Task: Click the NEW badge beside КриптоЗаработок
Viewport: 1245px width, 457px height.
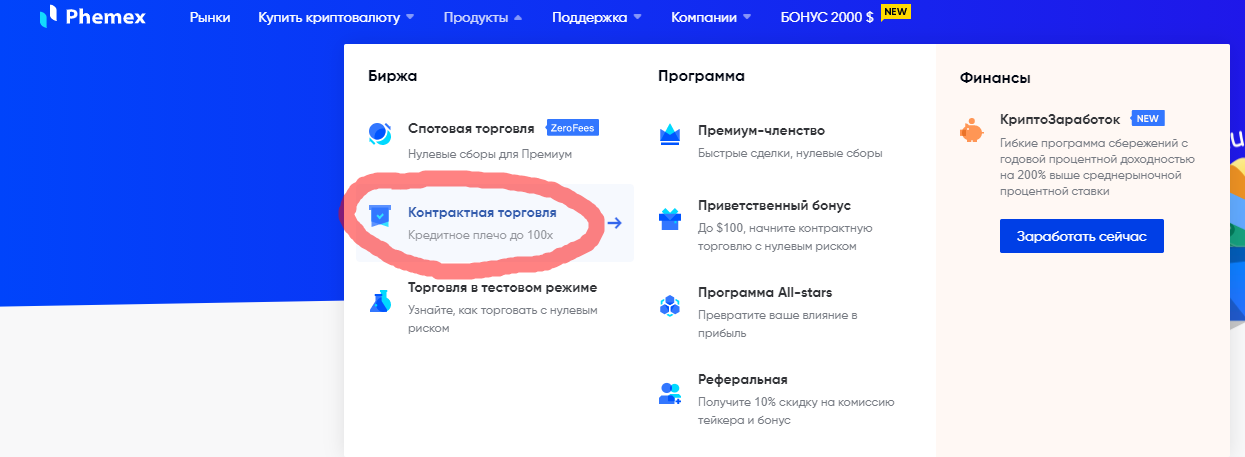Action: point(1148,118)
